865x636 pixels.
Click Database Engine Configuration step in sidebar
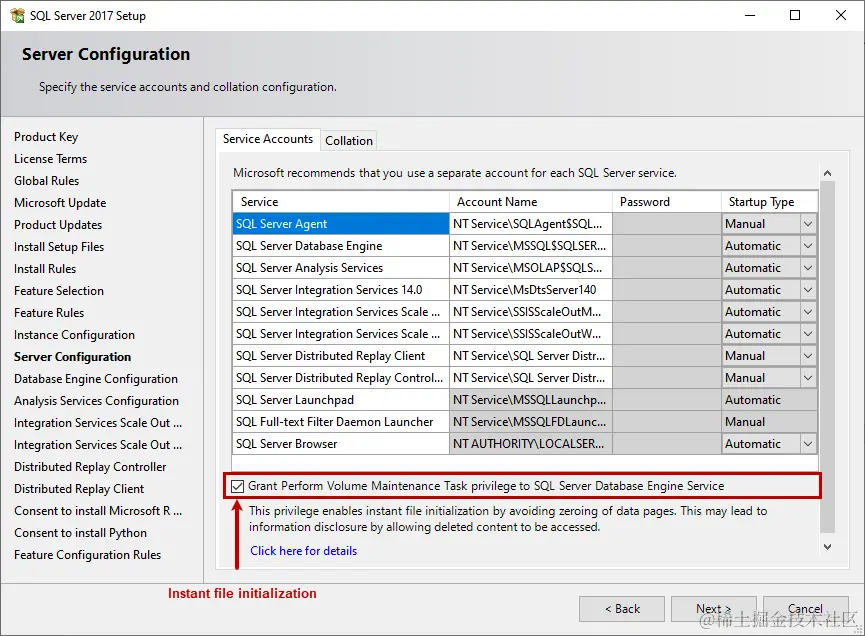96,379
